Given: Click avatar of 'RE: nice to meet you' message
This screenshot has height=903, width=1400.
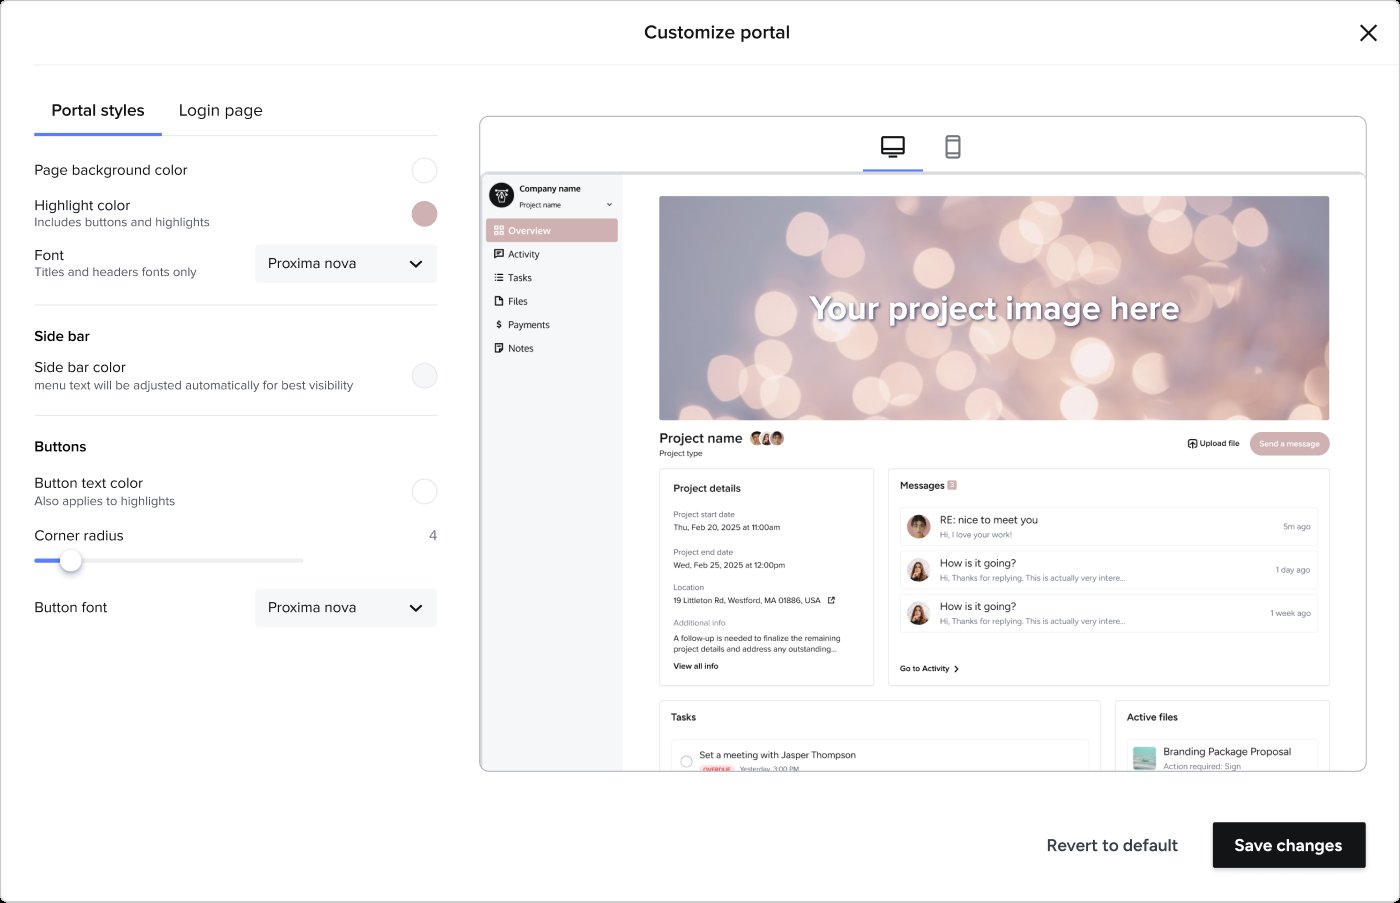Looking at the screenshot, I should point(919,526).
